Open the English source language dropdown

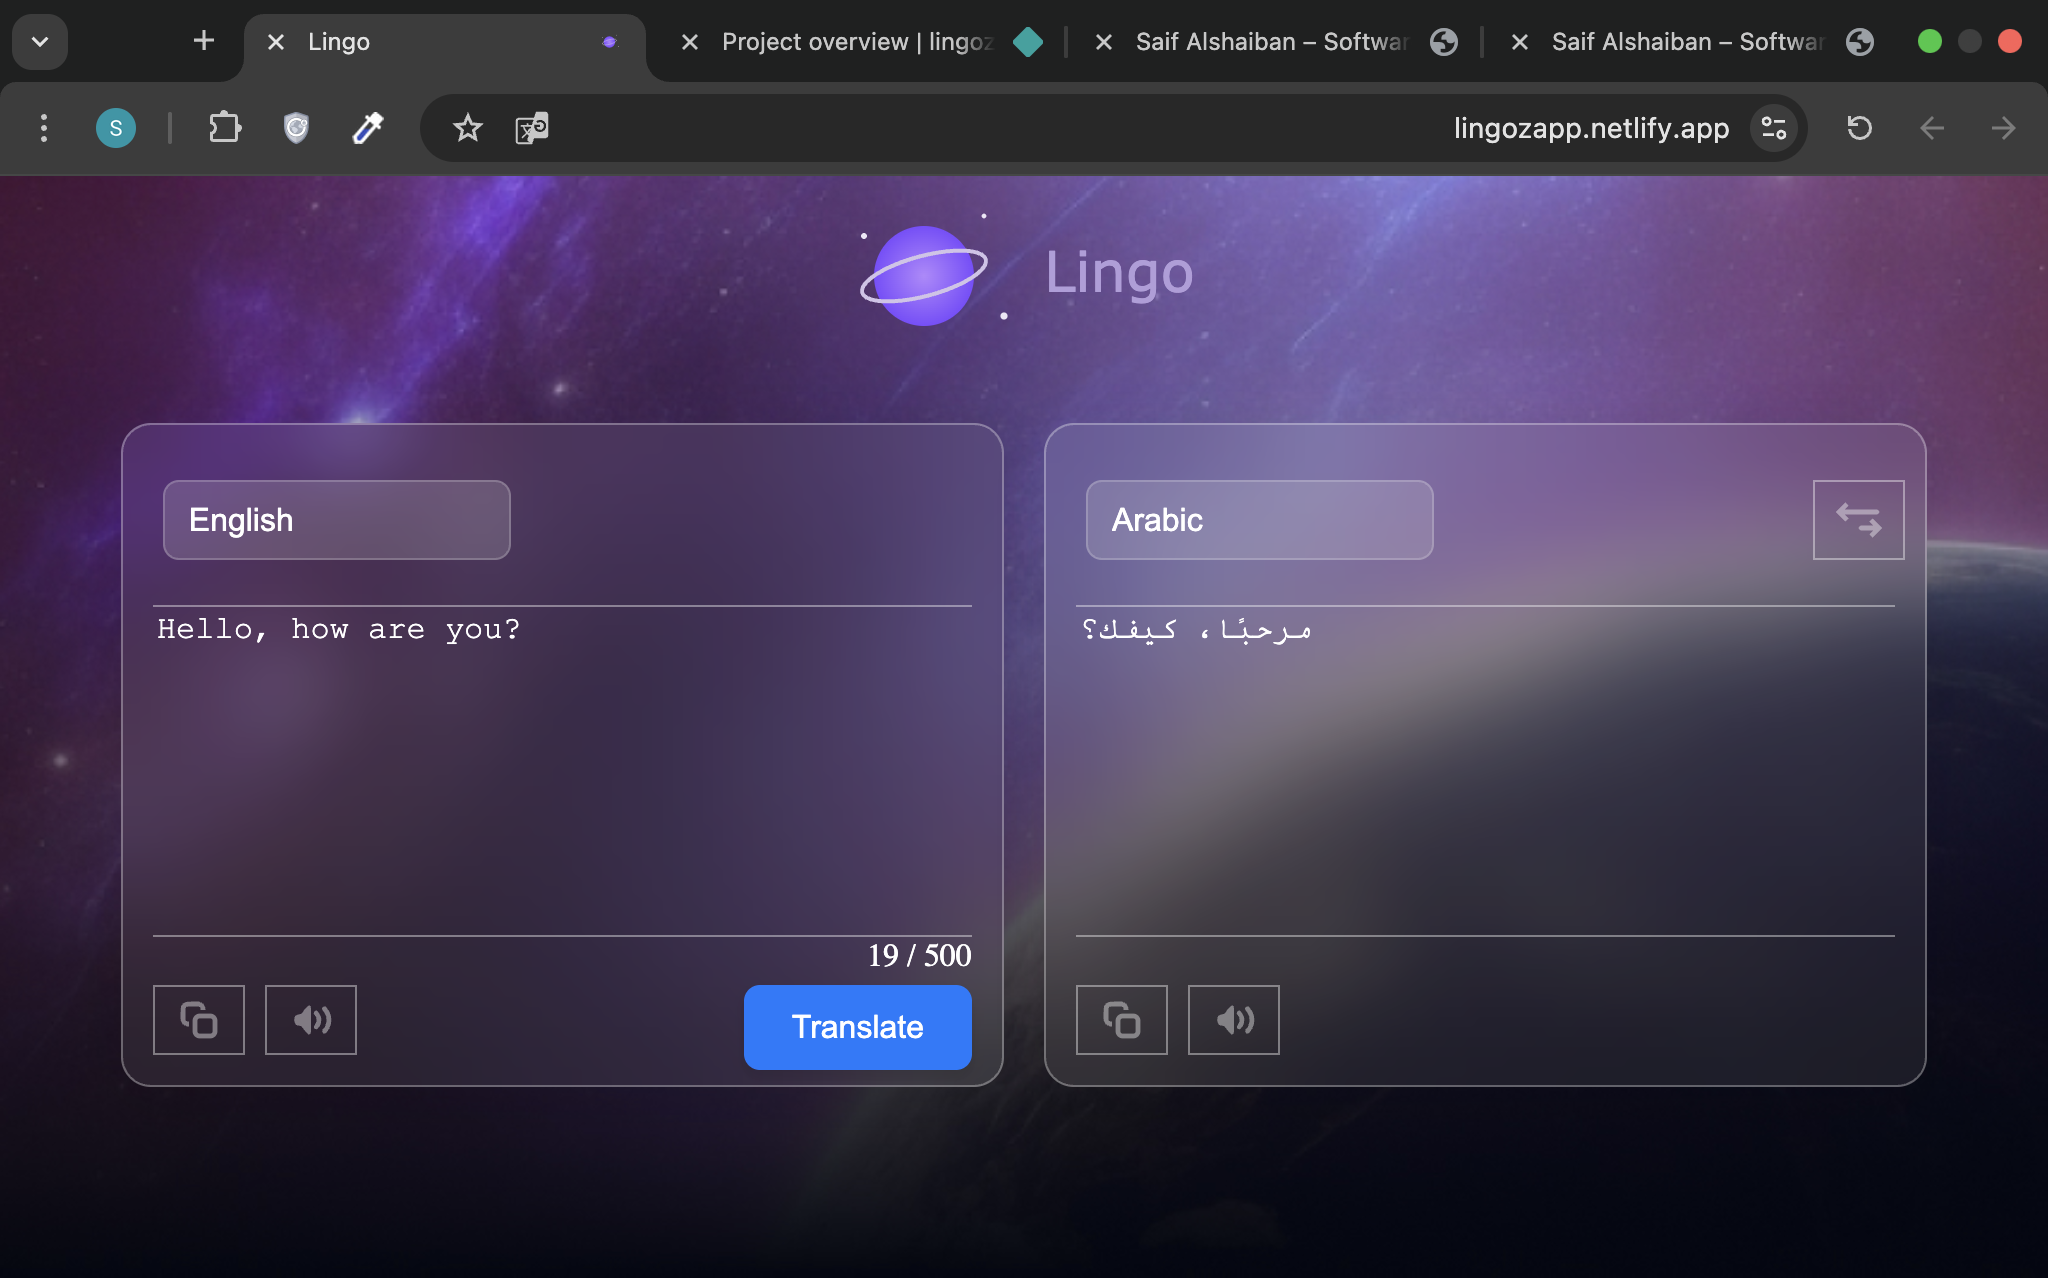coord(337,520)
